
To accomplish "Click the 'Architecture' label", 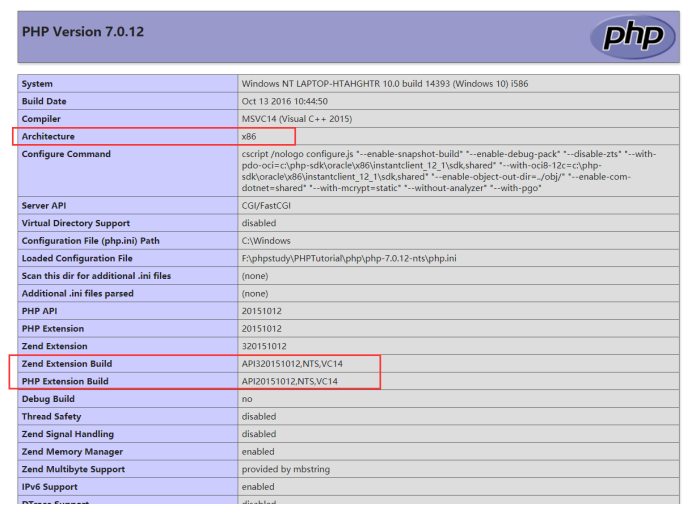I will click(x=48, y=136).
